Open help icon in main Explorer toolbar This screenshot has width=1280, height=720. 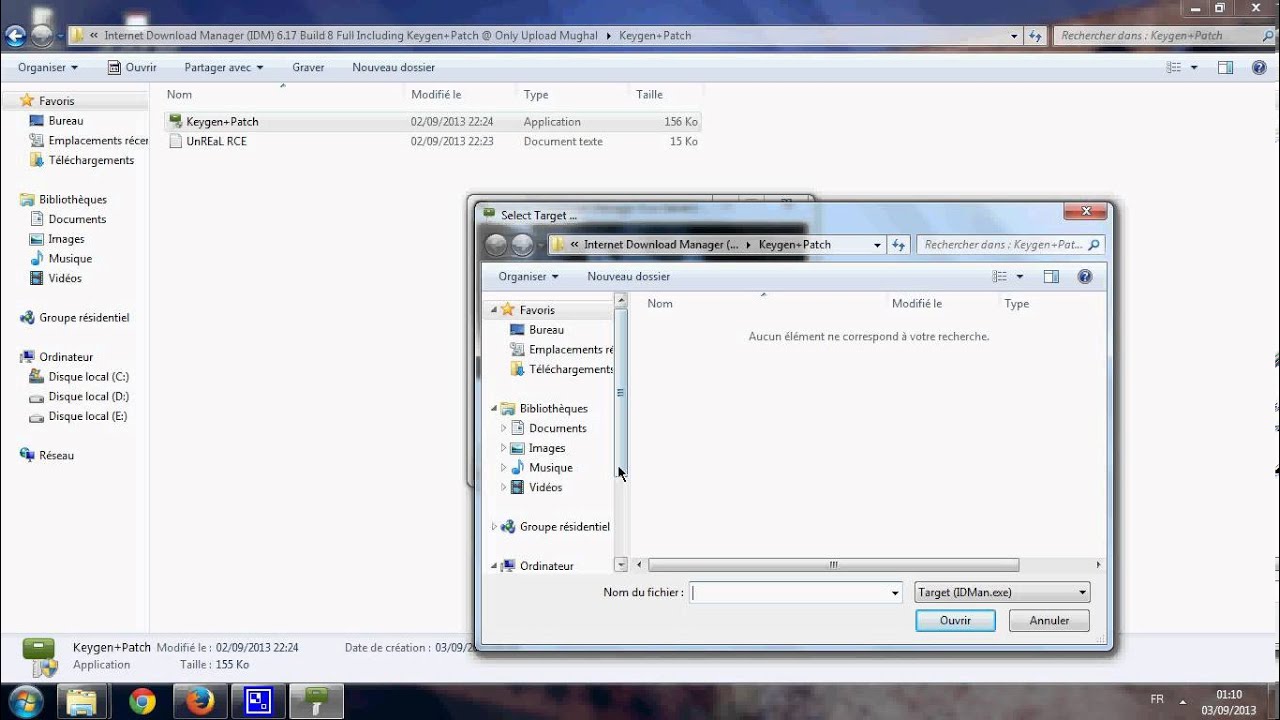[1260, 68]
